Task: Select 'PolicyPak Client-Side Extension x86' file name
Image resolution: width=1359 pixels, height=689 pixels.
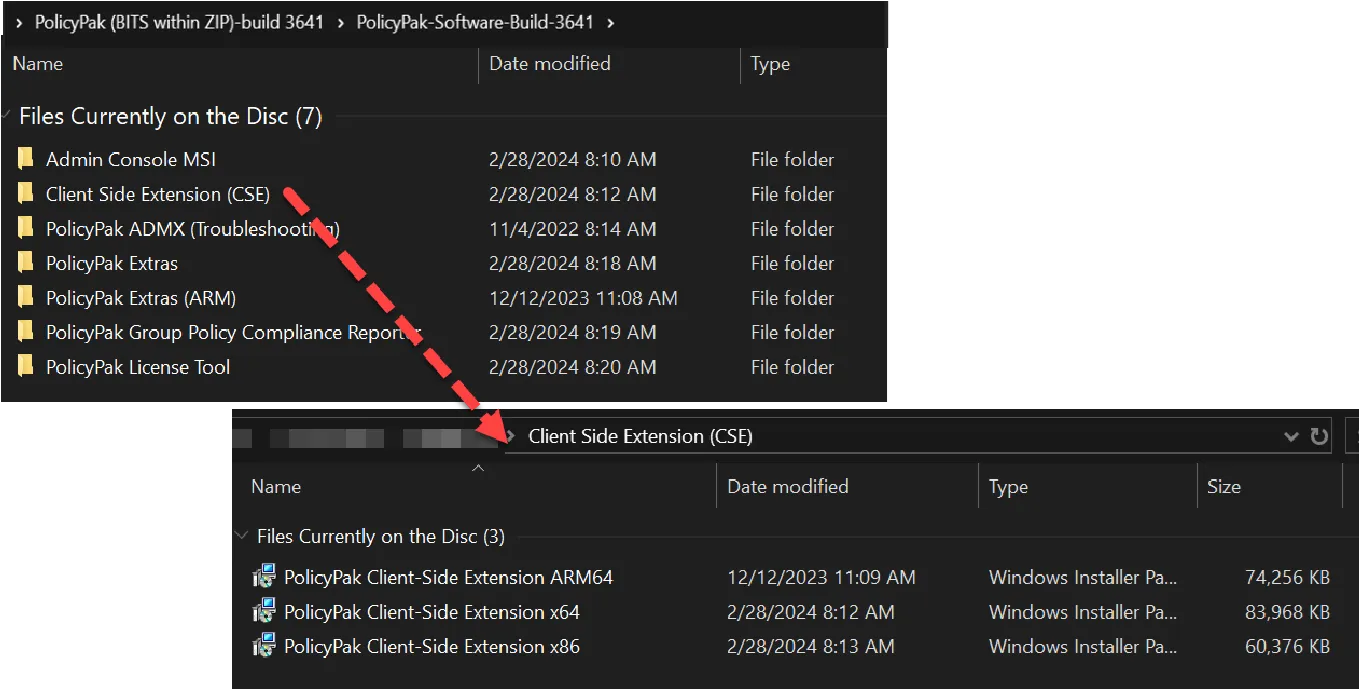Action: pyautogui.click(x=432, y=646)
